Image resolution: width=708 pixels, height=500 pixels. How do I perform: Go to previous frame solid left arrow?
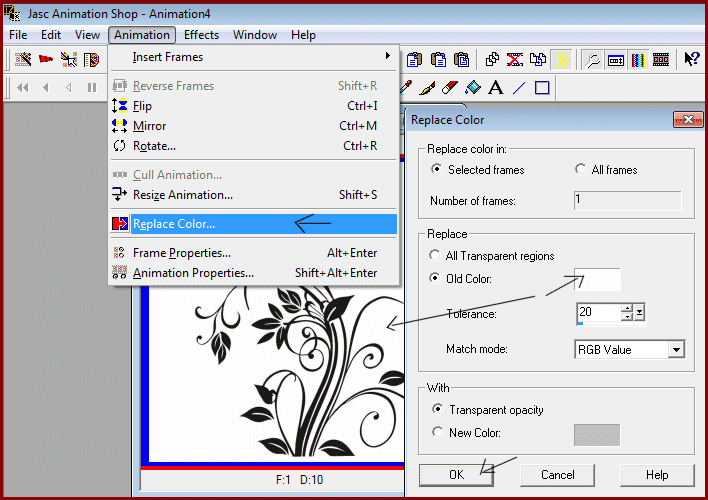click(46, 87)
